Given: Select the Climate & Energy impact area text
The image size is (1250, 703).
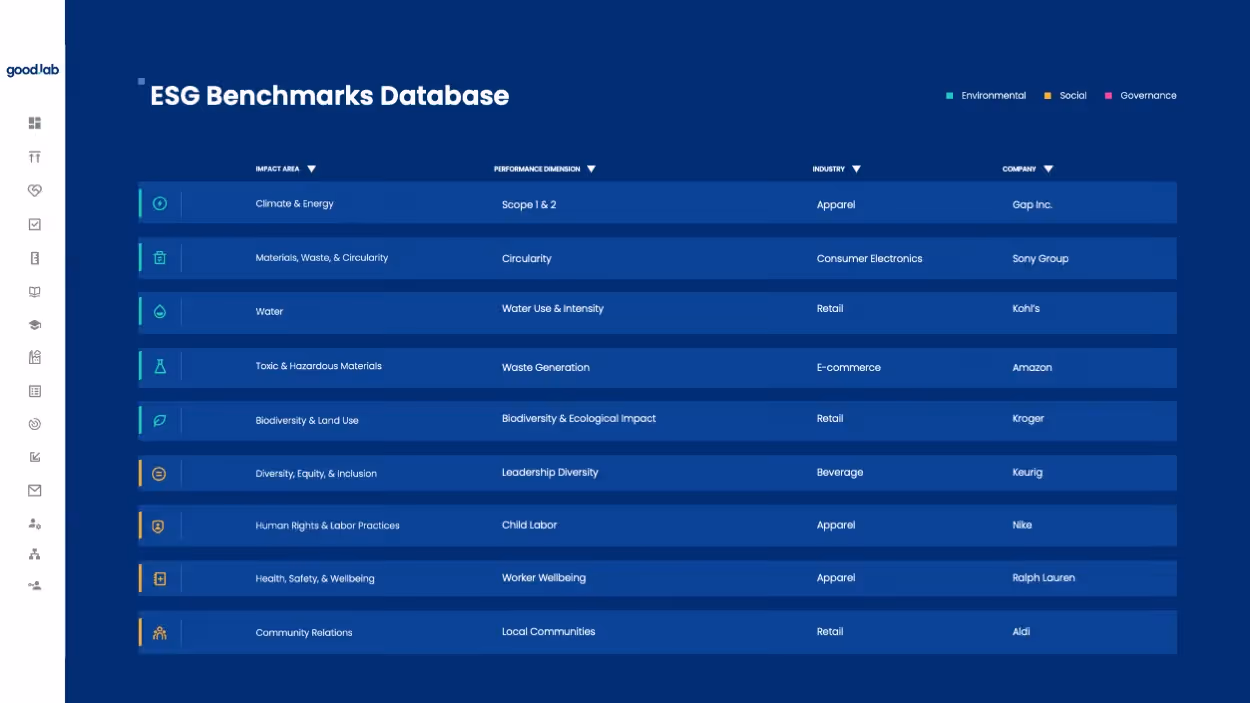Looking at the screenshot, I should coord(295,204).
